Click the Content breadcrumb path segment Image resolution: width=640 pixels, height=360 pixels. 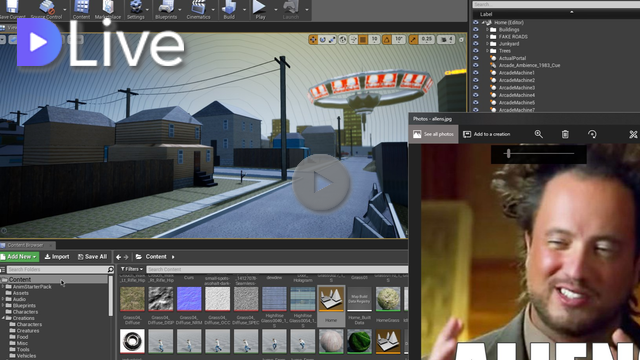pyautogui.click(x=156, y=257)
